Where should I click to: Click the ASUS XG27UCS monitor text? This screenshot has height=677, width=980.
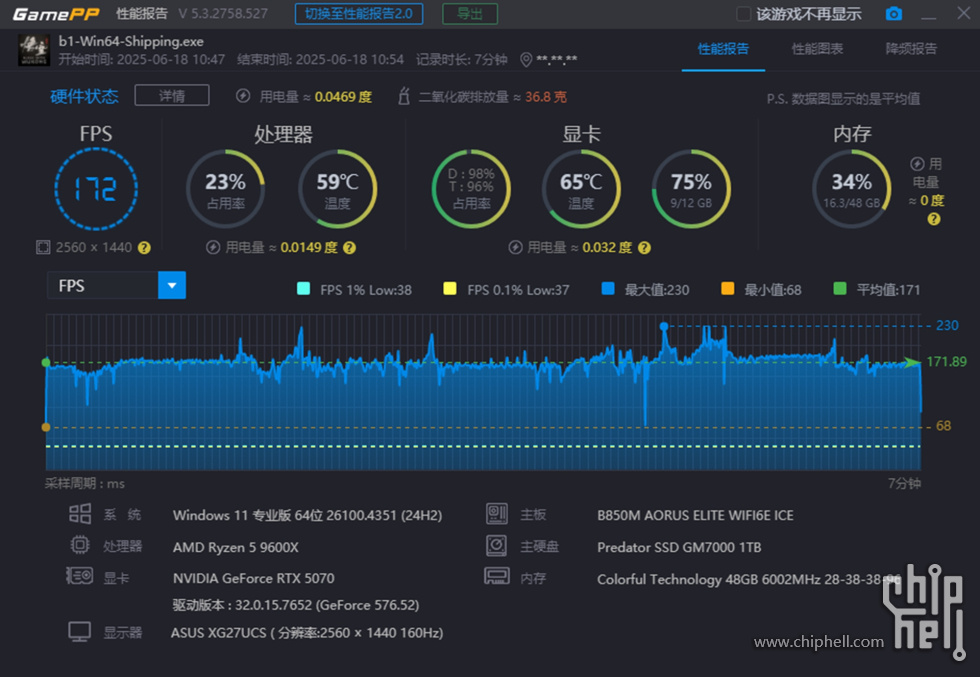pyautogui.click(x=307, y=633)
